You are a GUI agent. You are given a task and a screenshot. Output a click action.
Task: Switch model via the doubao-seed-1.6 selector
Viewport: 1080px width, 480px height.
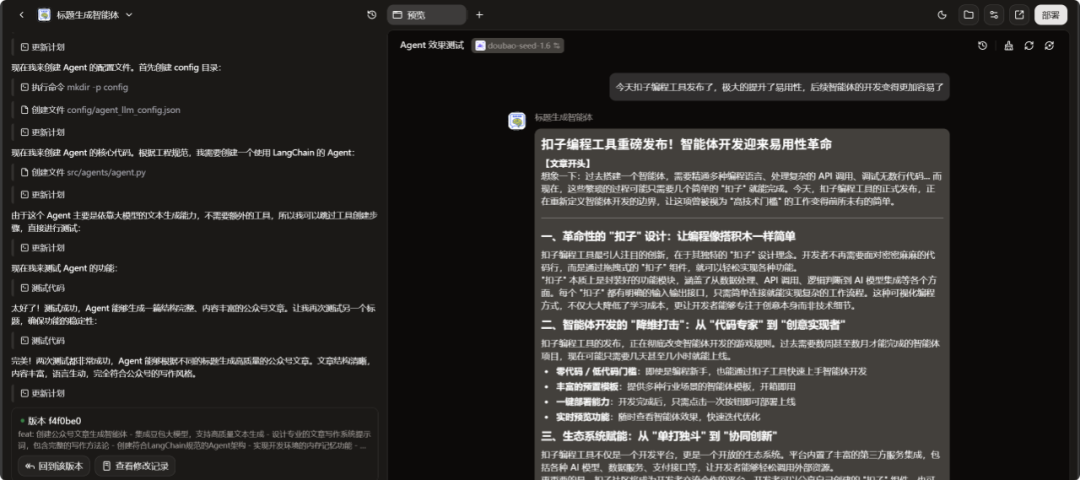[x=517, y=45]
